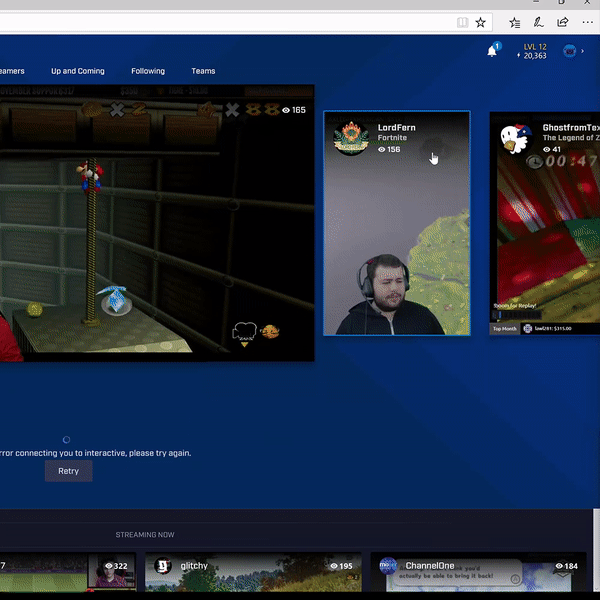The width and height of the screenshot is (600, 600).
Task: Click the LordFern streamer name
Action: (x=396, y=128)
